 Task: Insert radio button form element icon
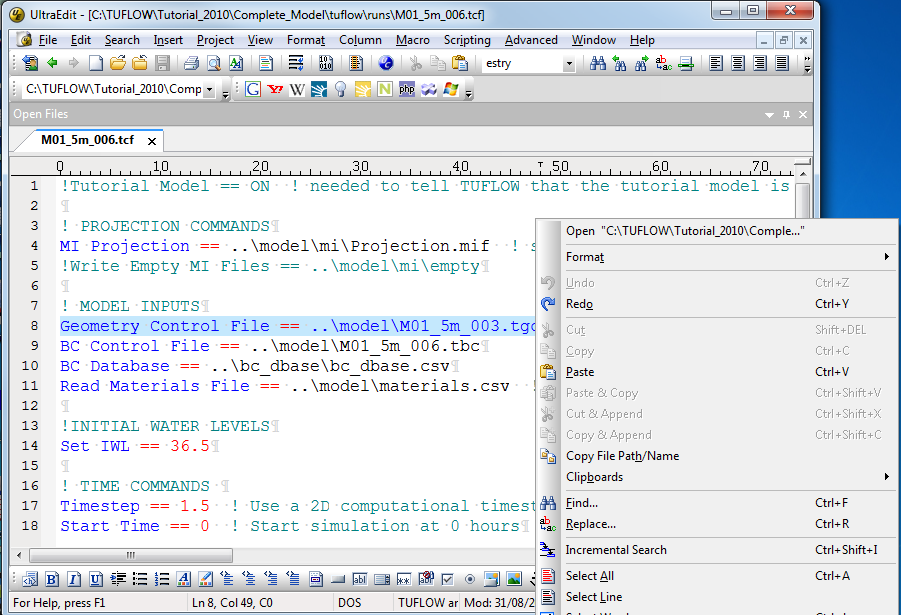pyautogui.click(x=469, y=579)
